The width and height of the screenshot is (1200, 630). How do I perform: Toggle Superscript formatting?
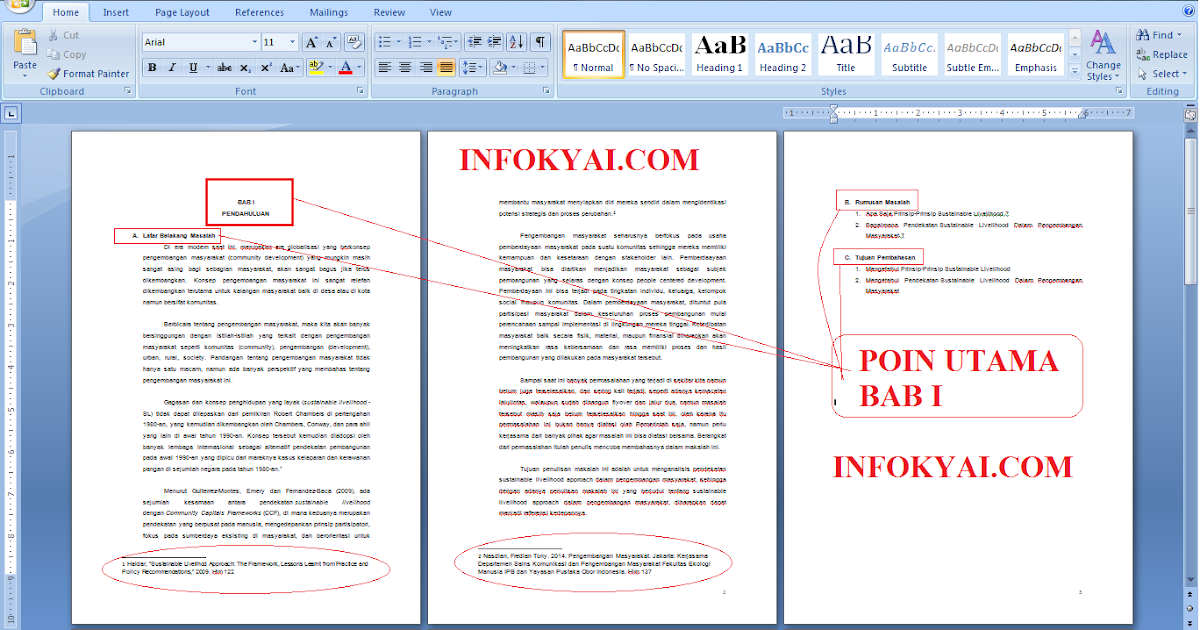(x=266, y=67)
